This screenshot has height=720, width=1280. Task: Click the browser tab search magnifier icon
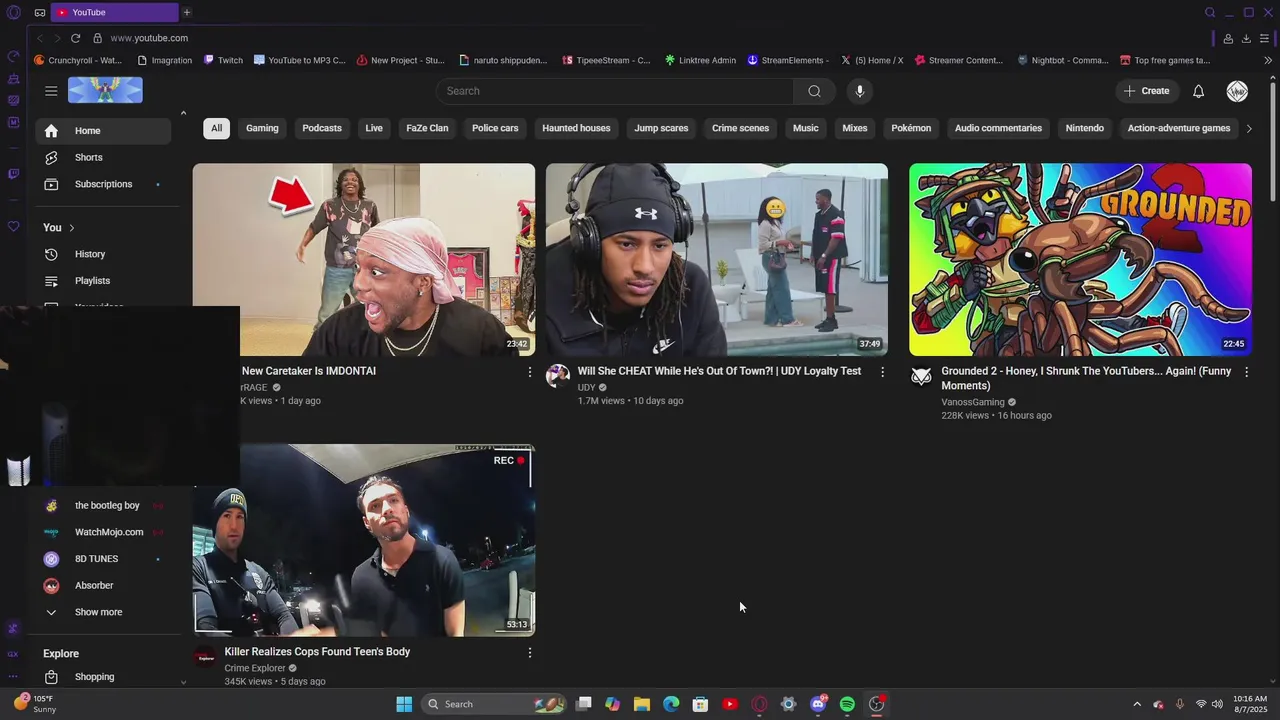pos(1210,12)
